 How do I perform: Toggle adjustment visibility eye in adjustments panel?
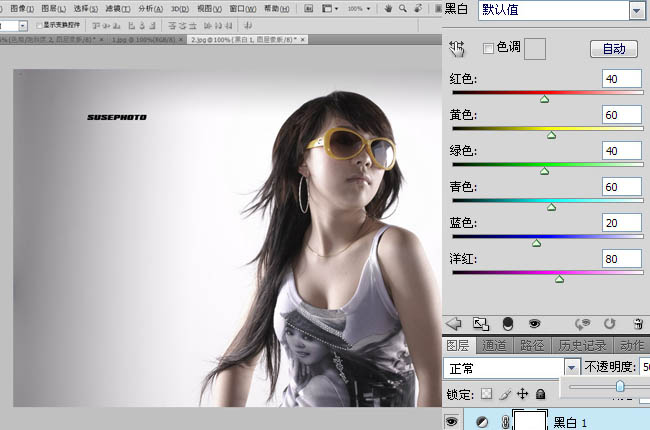coord(534,324)
